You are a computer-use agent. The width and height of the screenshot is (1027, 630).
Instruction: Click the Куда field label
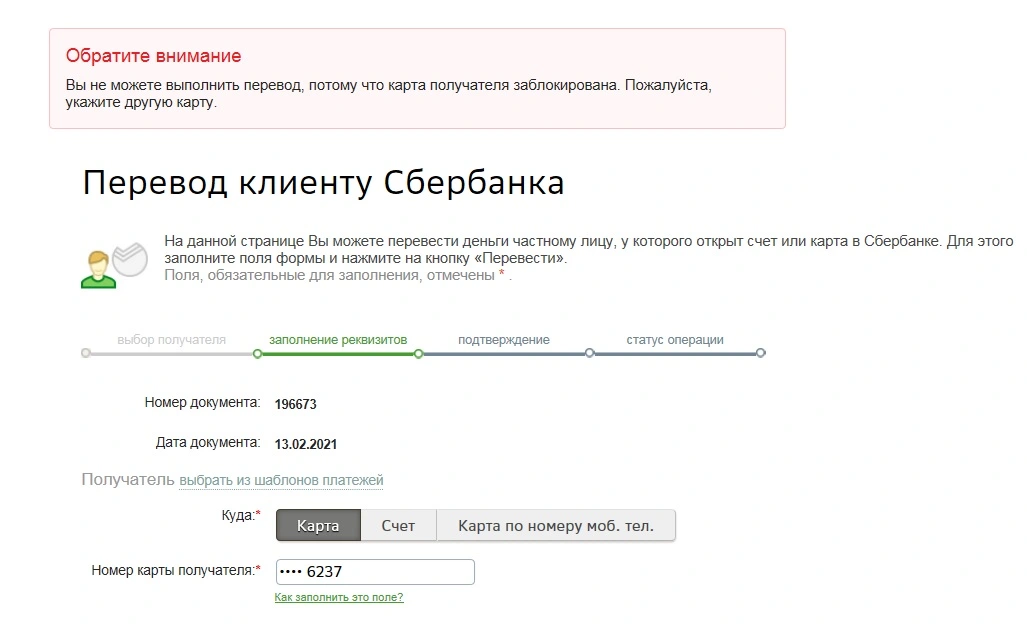241,515
